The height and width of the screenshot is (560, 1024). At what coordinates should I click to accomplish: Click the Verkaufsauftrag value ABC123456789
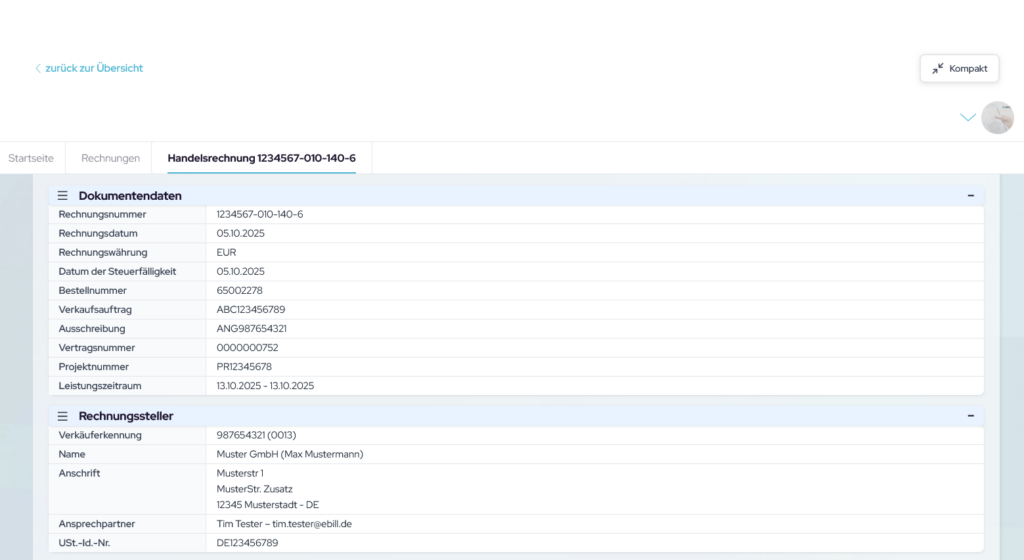click(x=250, y=310)
